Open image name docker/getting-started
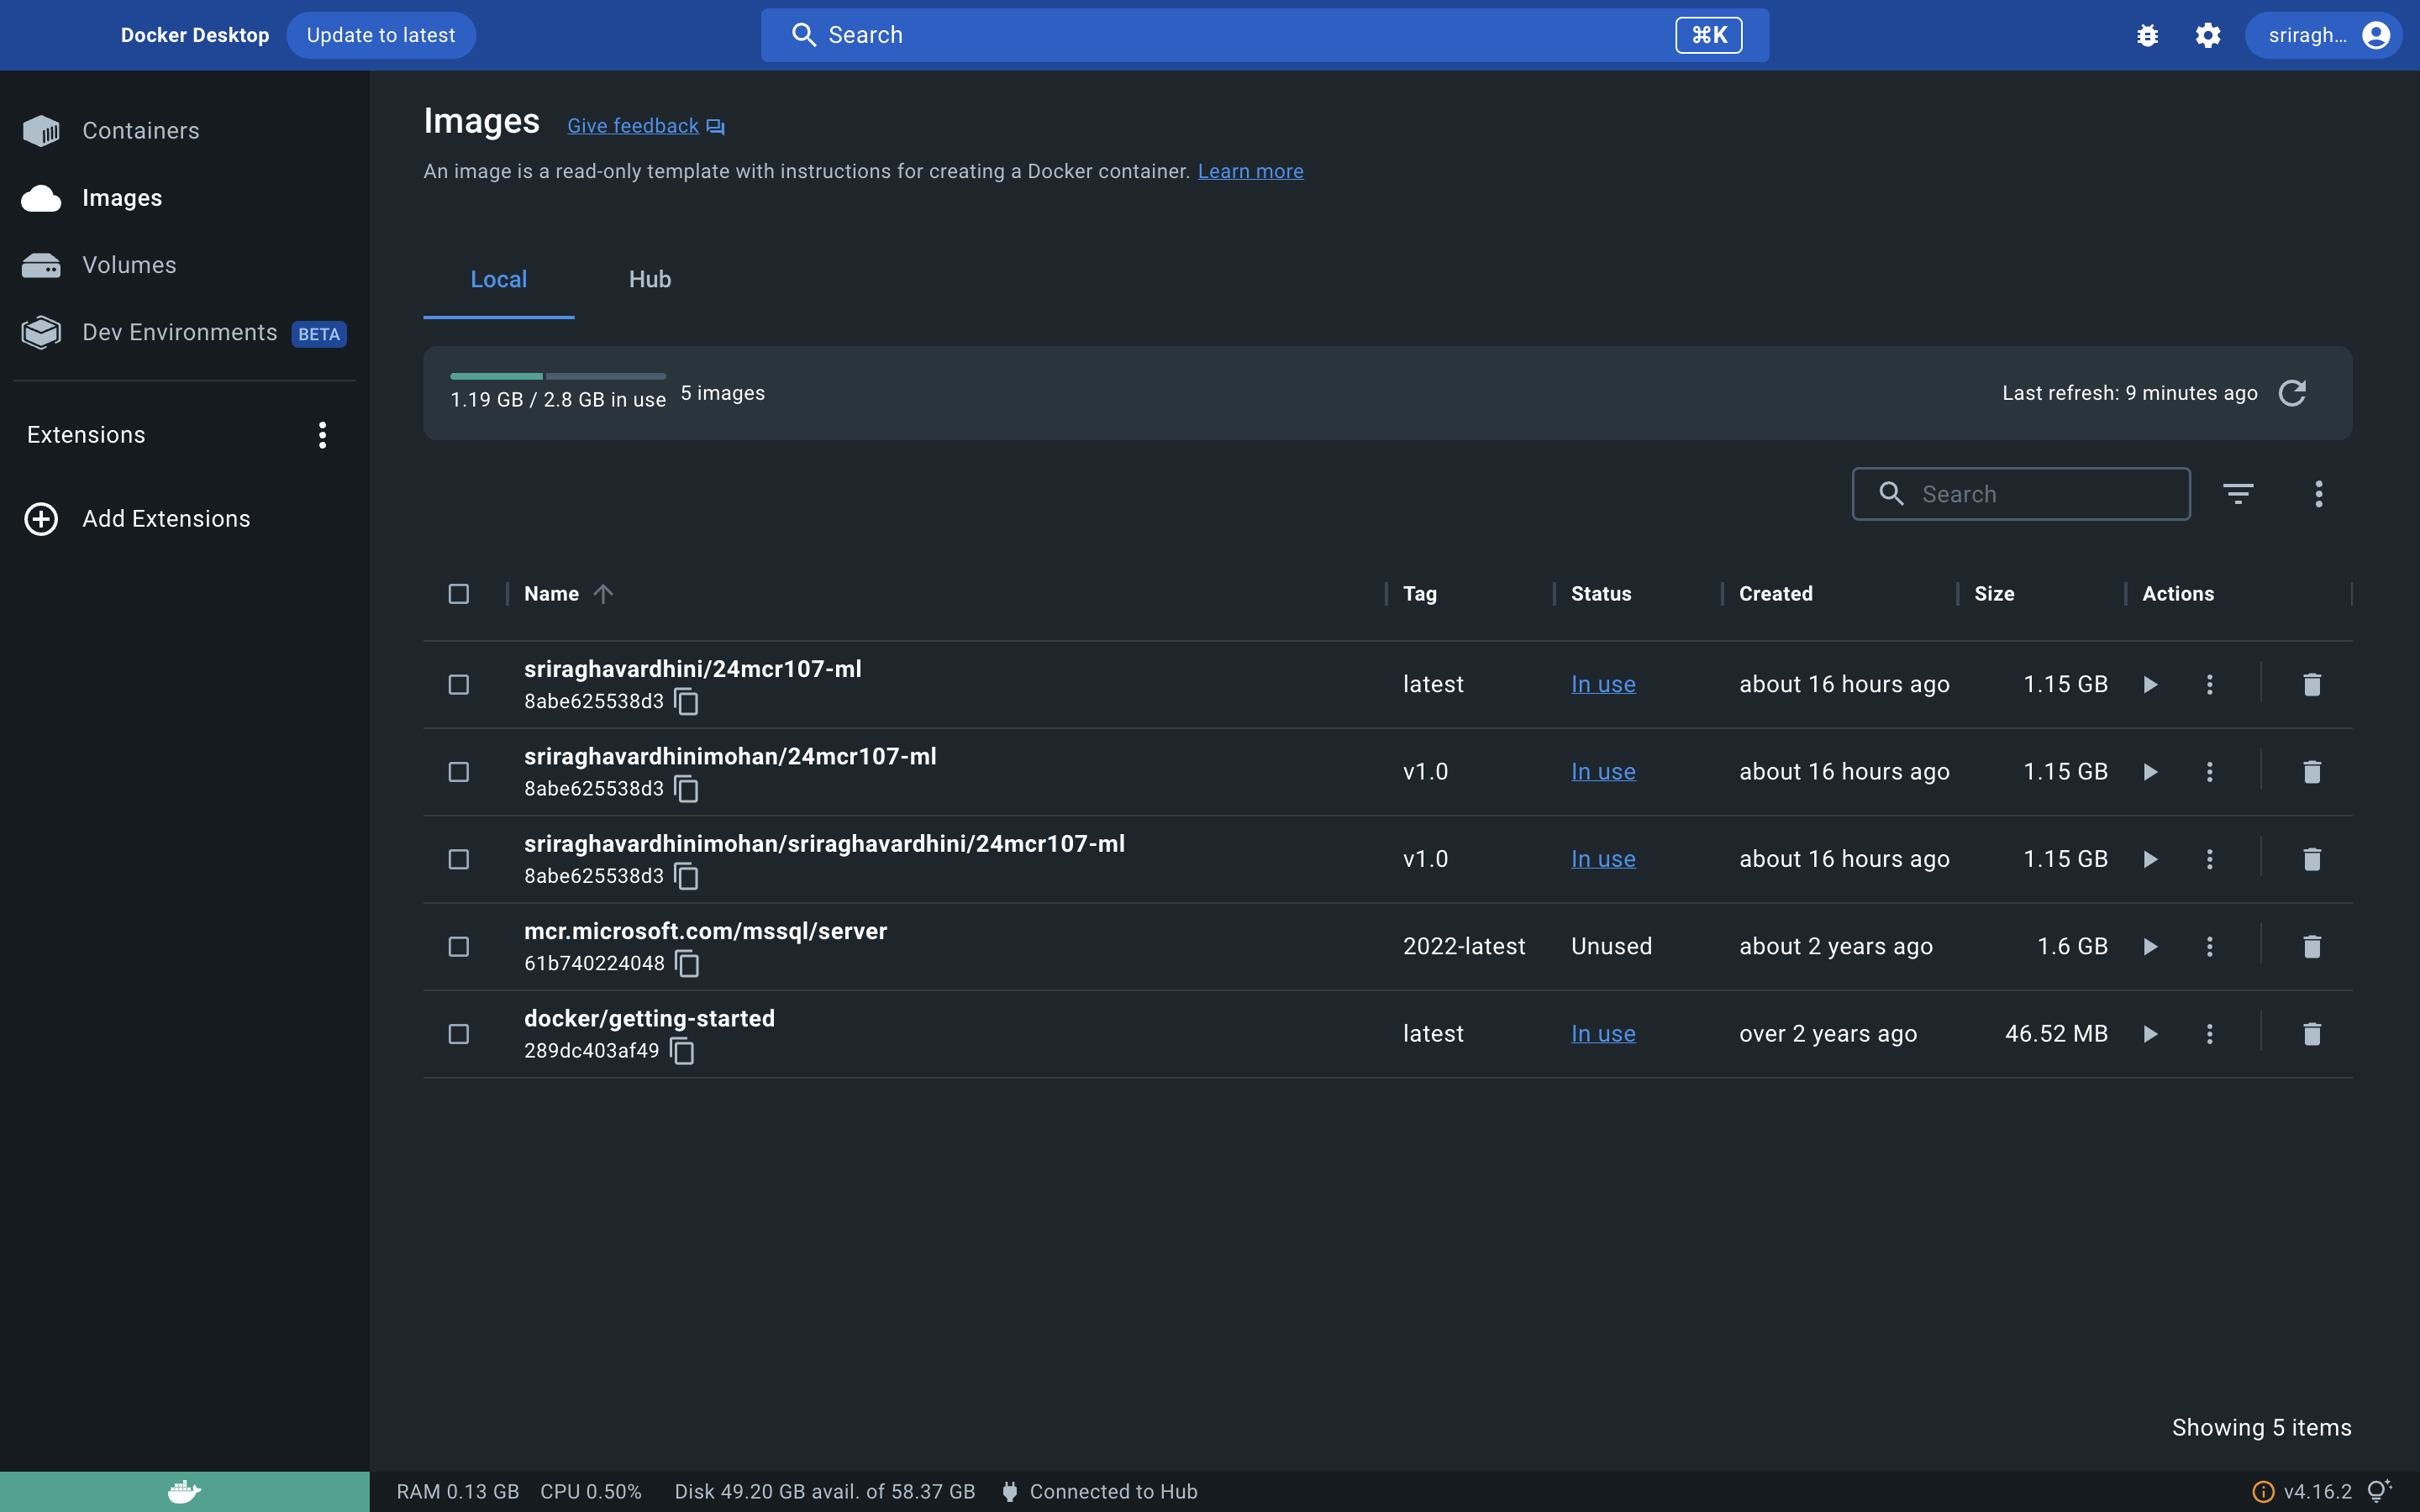Screen dimensions: 2420x1512 coord(649,1018)
